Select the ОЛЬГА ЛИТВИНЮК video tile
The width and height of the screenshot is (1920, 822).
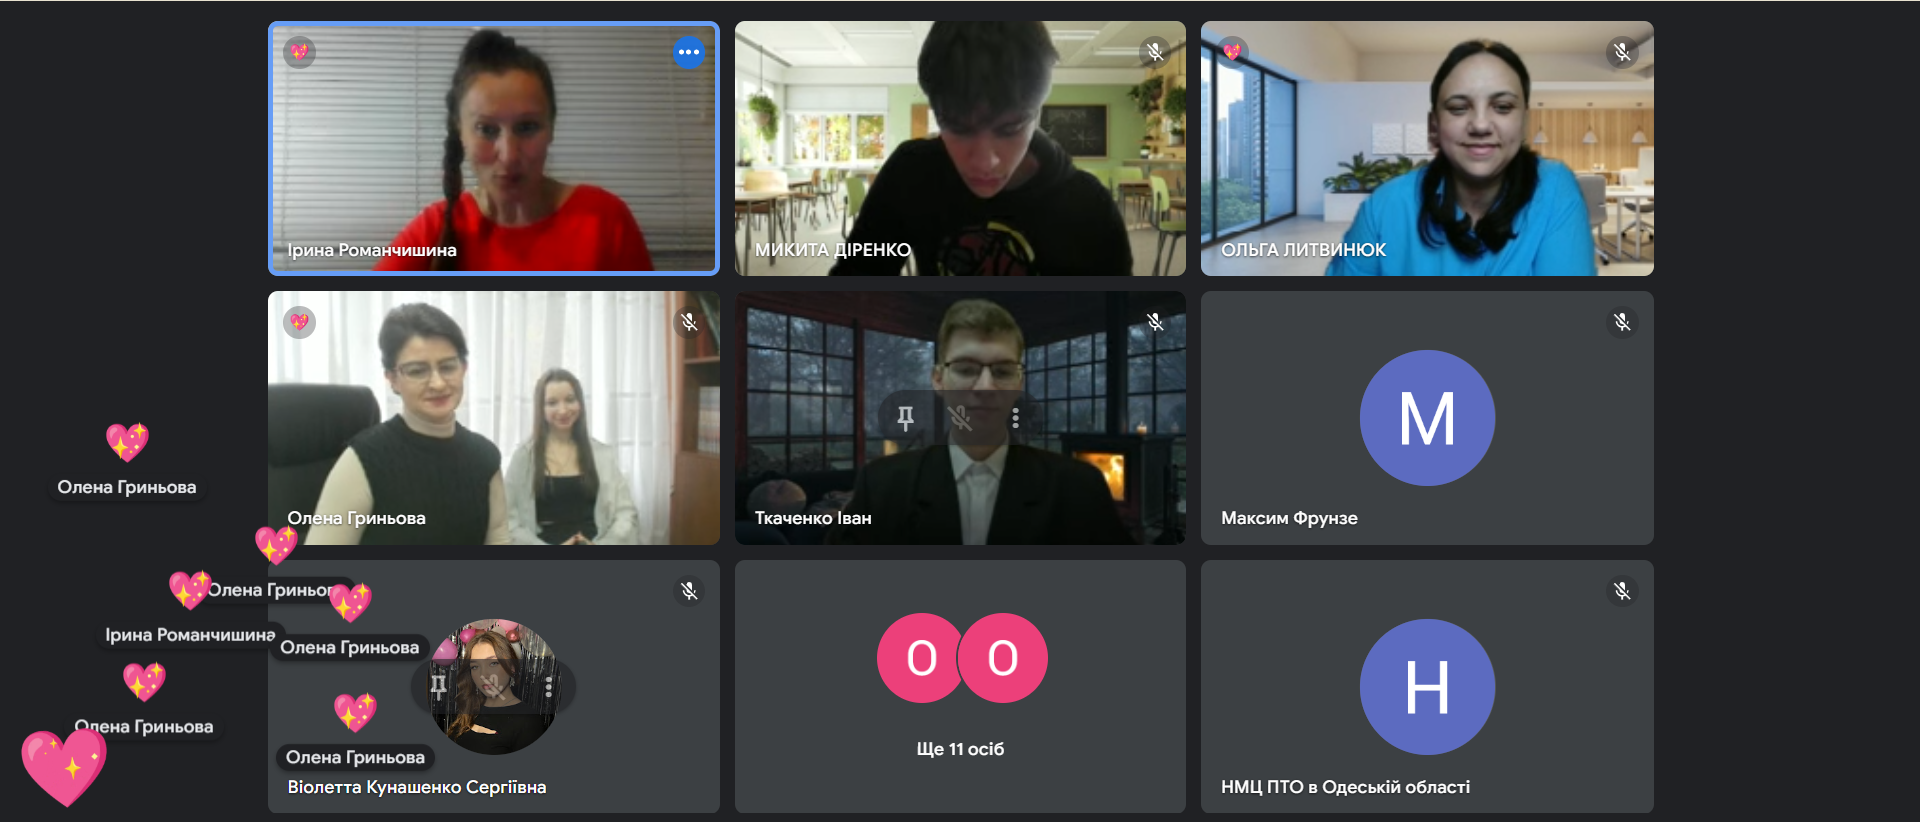[1427, 148]
